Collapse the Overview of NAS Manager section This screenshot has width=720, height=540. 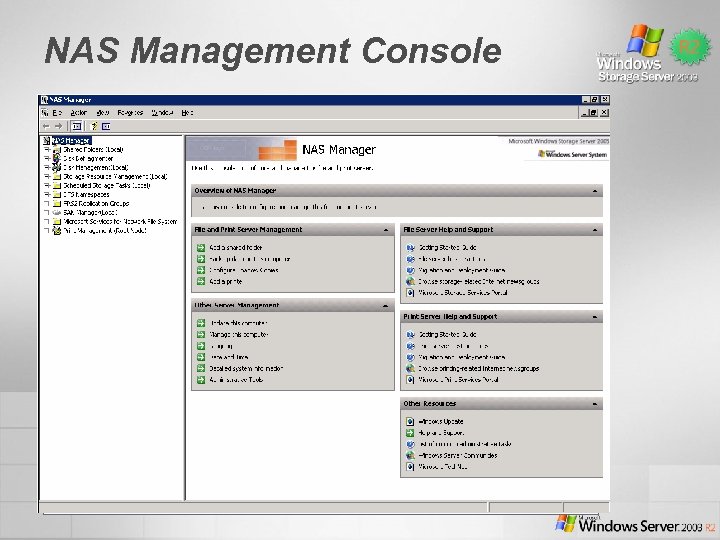point(595,191)
